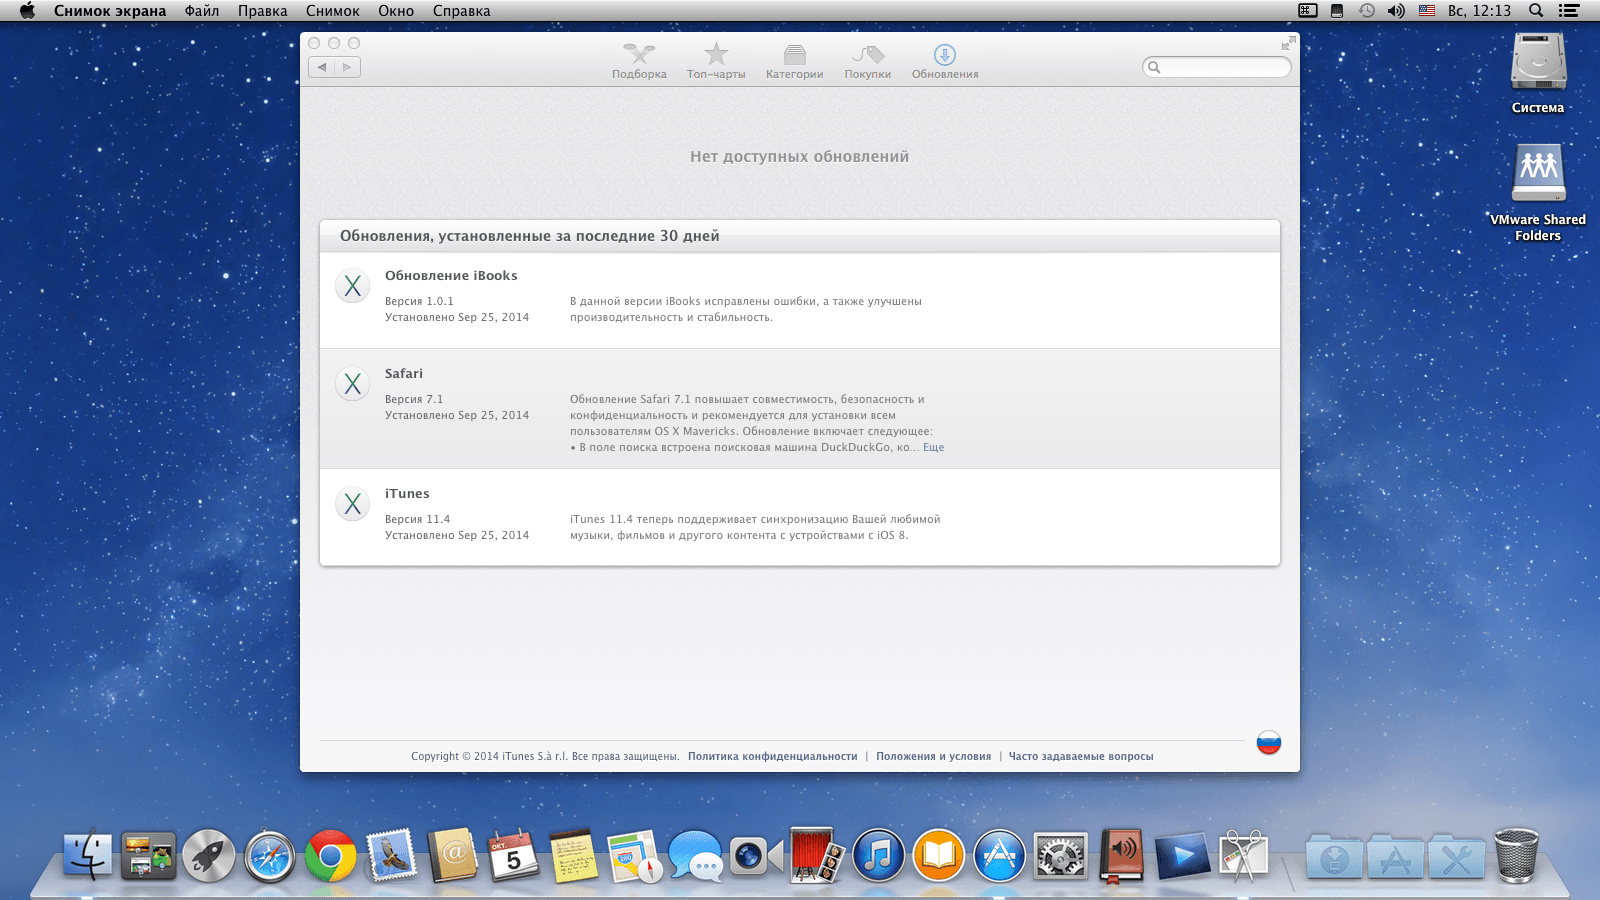
Task: Open the scissors screenshot app in Dock
Action: click(1243, 856)
